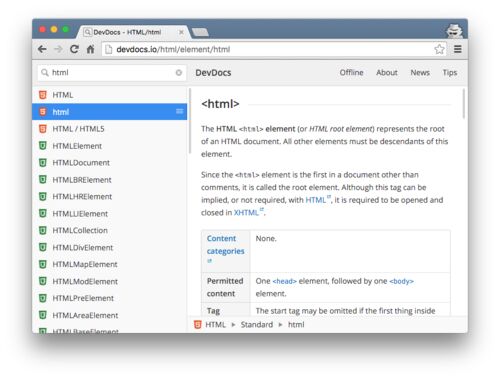Open the browser home icon
Viewport: 500px width, 379px height.
pyautogui.click(x=90, y=49)
